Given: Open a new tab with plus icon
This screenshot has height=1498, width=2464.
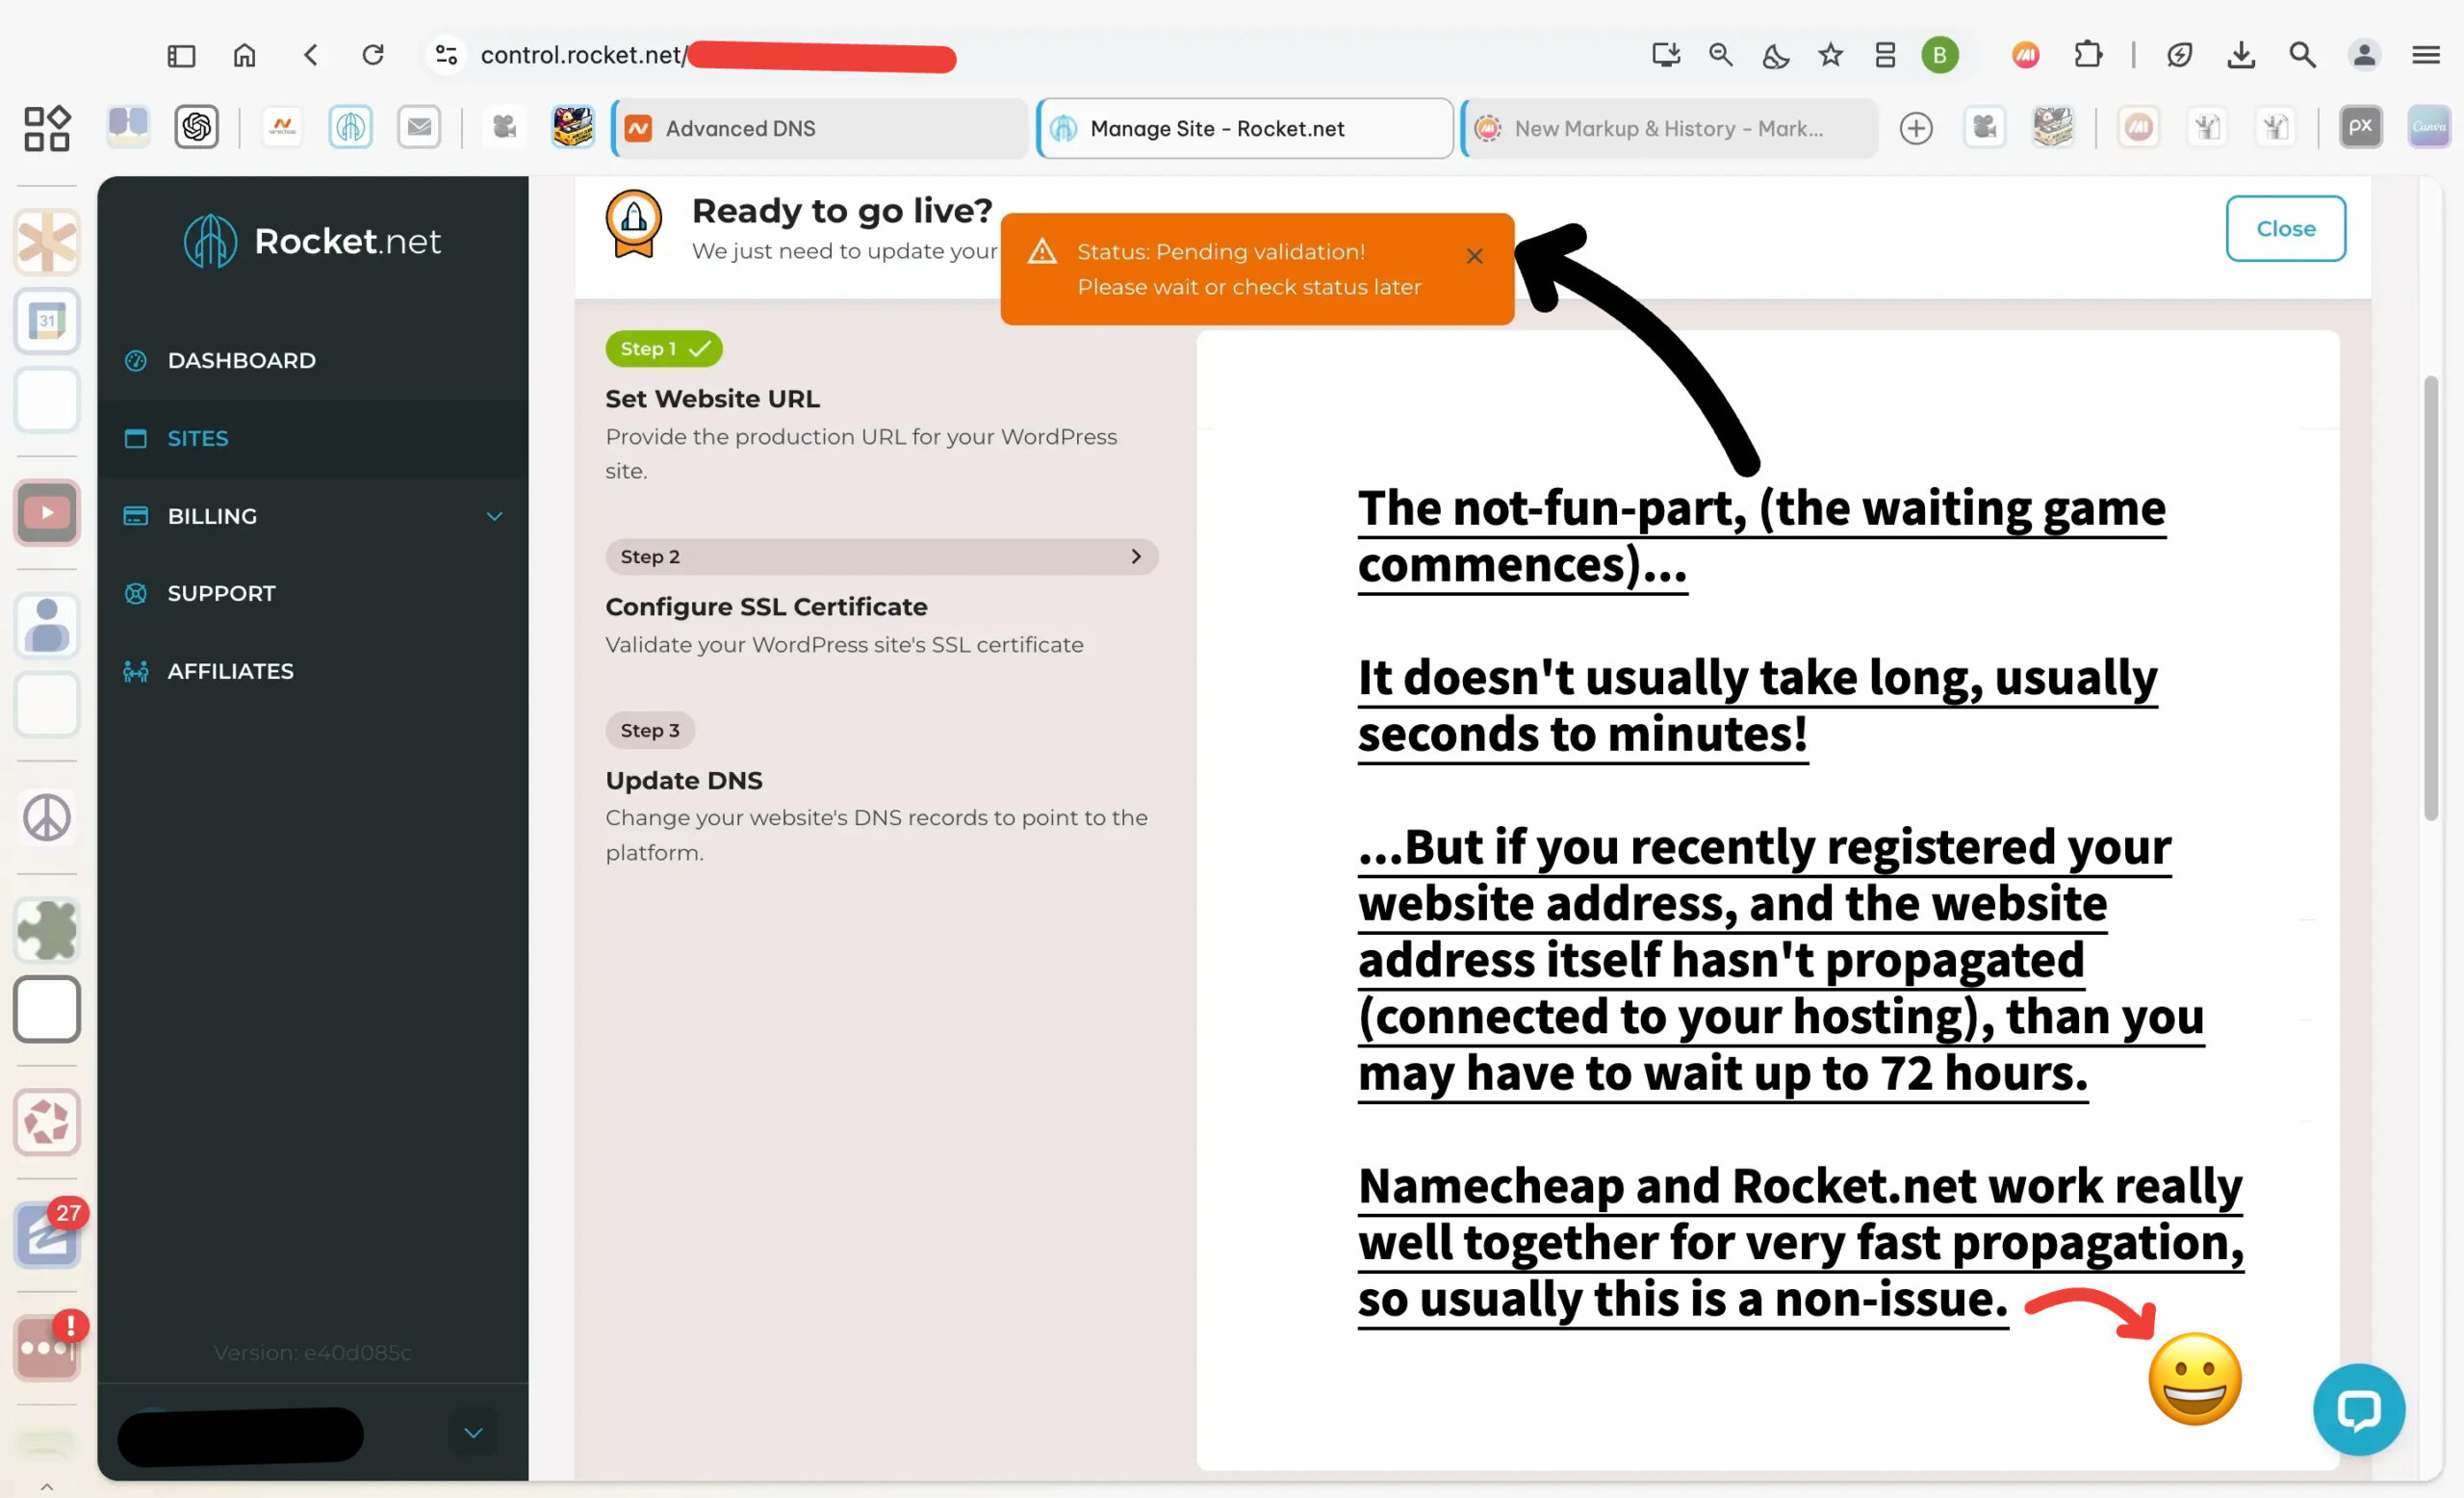Looking at the screenshot, I should tap(1915, 128).
